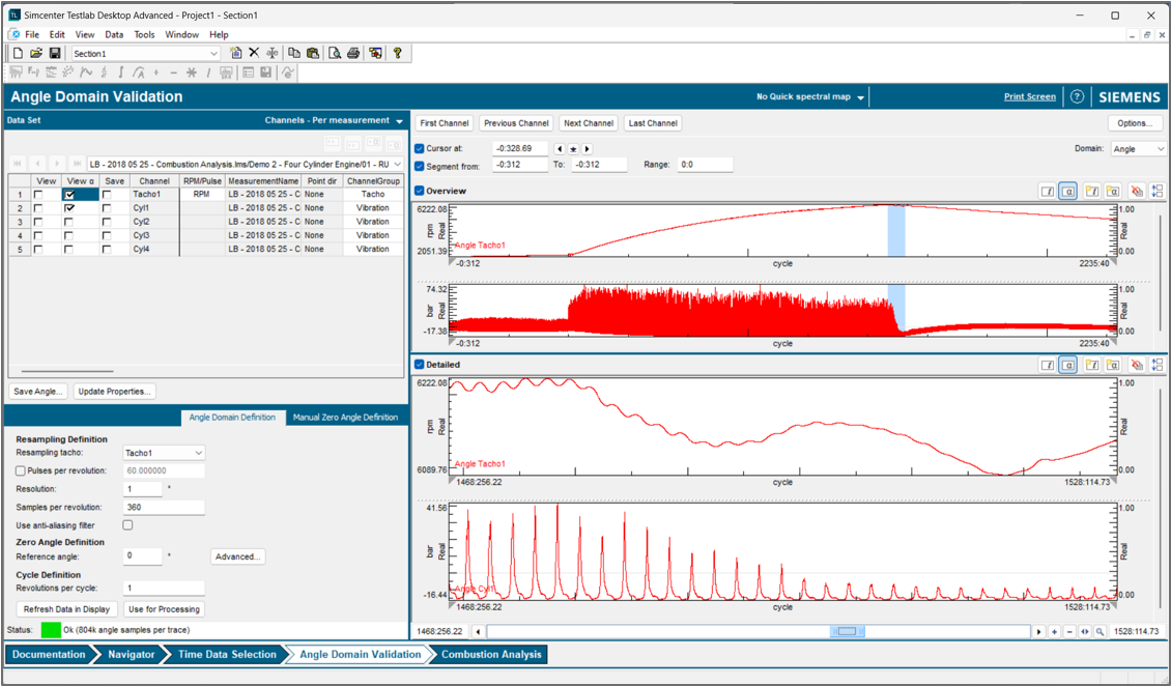Click the display layout arrows icon in Detailed toolbar
This screenshot has width=1172, height=686.
click(1157, 365)
